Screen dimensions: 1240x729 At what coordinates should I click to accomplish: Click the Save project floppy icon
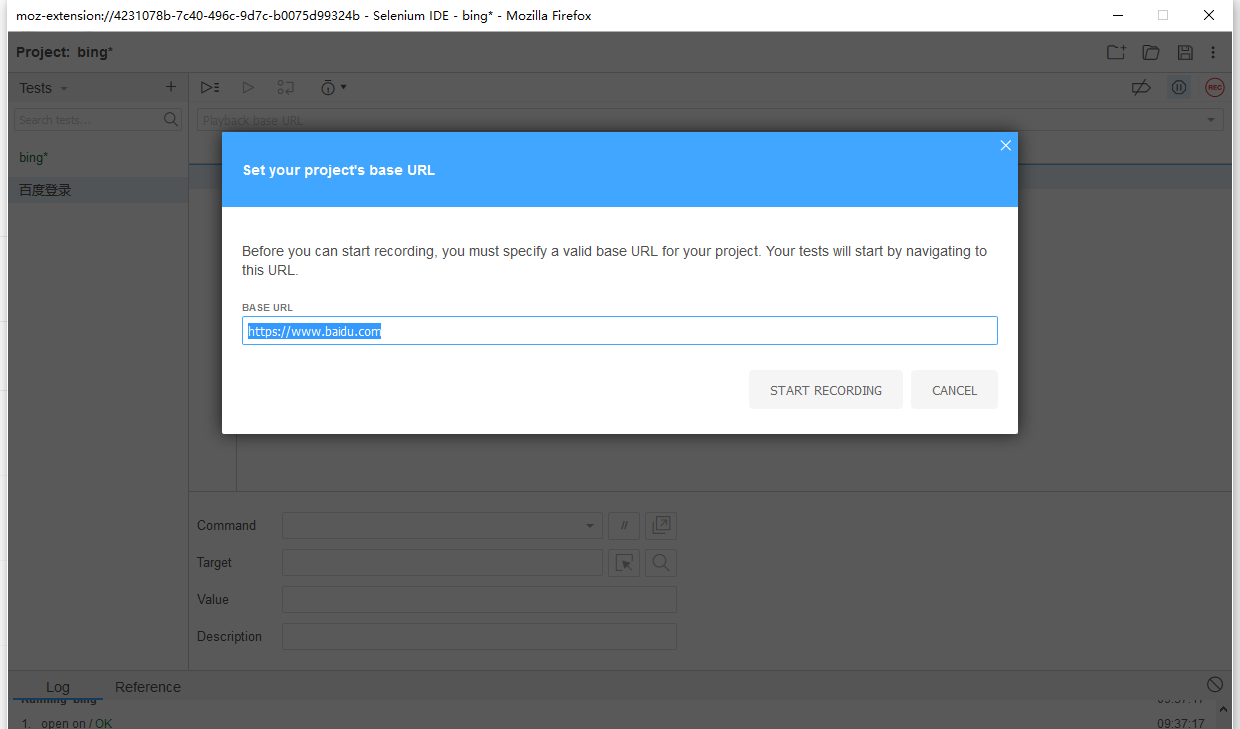point(1185,52)
